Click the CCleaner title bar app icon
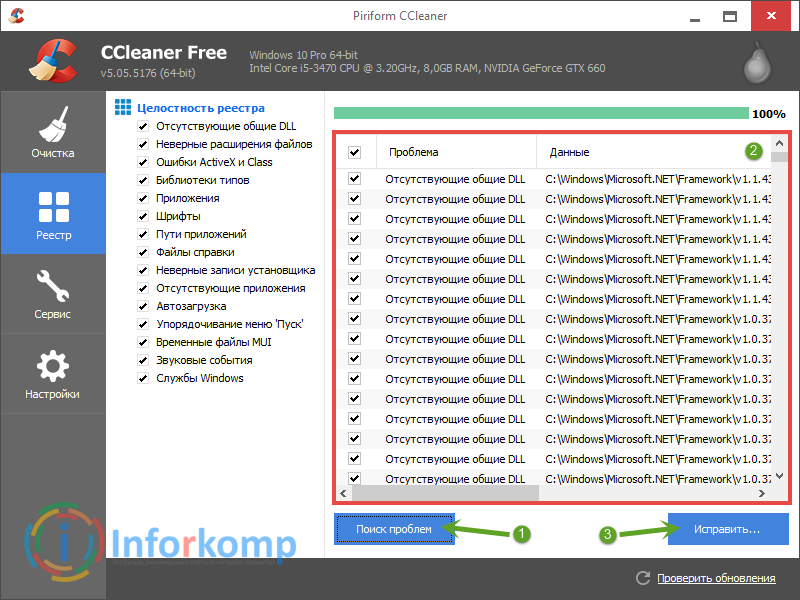800x600 pixels. pos(16,16)
